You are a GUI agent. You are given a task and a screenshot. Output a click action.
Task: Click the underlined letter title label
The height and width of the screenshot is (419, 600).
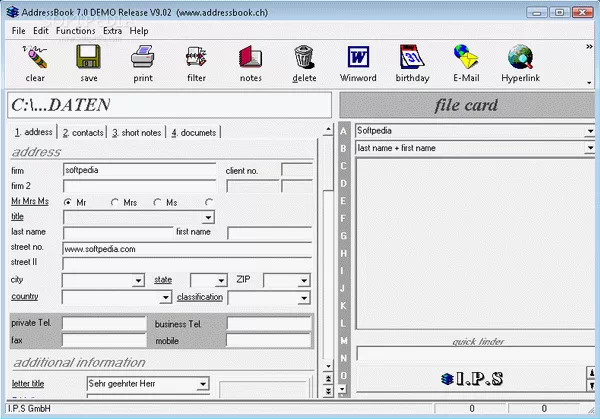click(x=28, y=383)
